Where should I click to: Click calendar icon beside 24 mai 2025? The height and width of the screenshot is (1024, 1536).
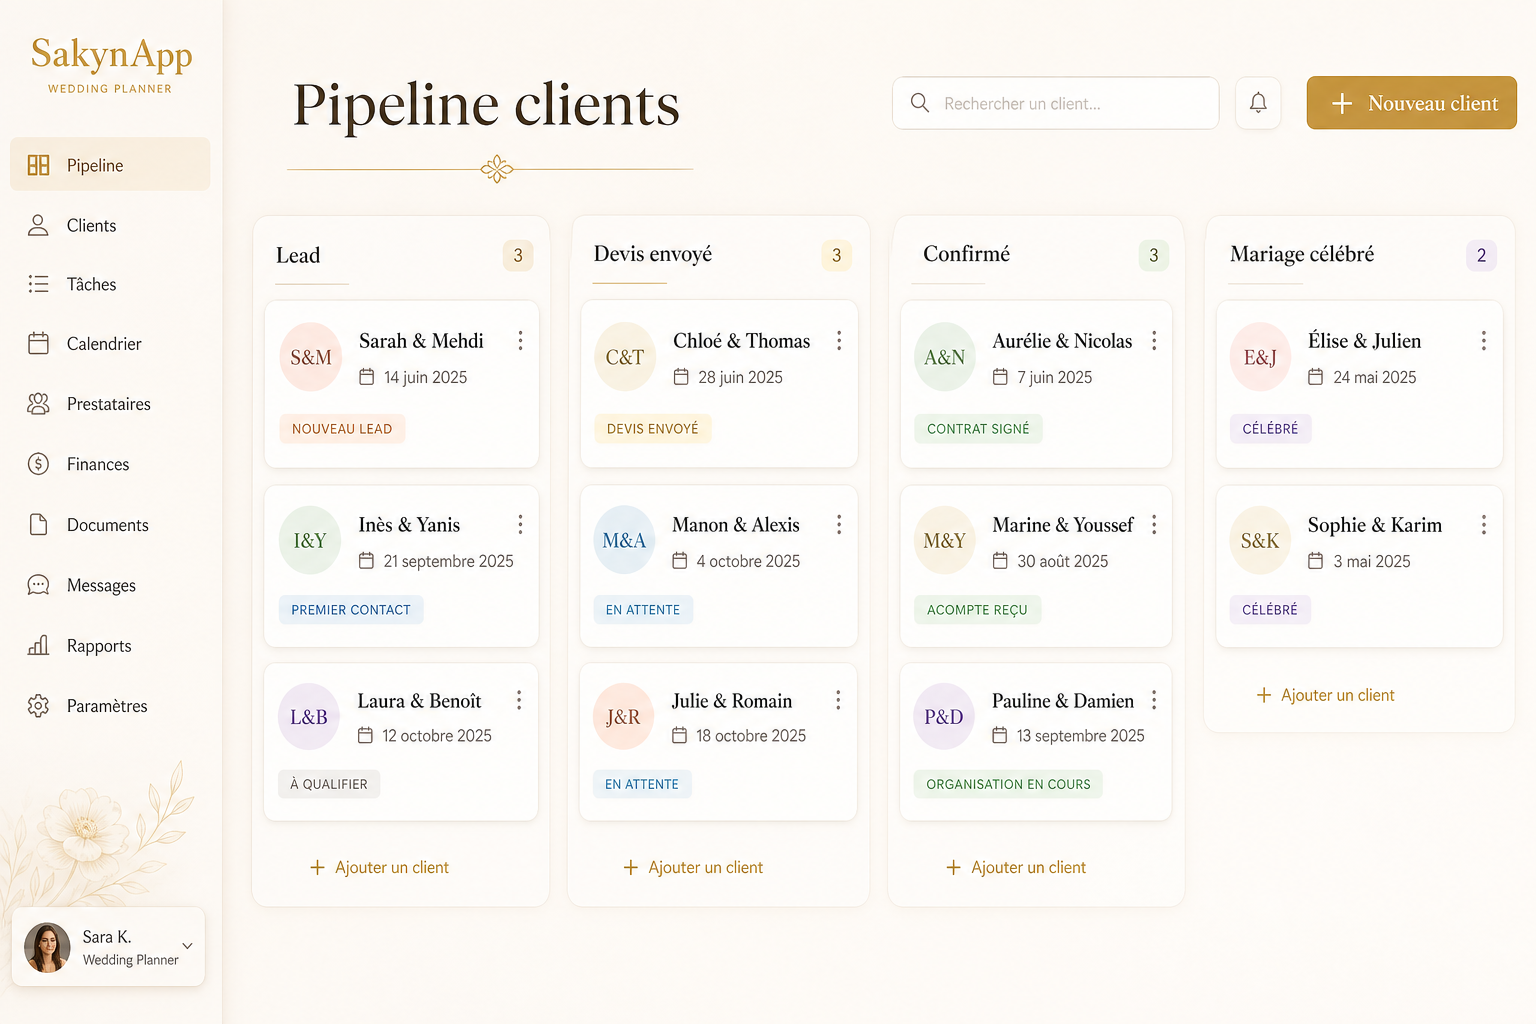point(1316,377)
